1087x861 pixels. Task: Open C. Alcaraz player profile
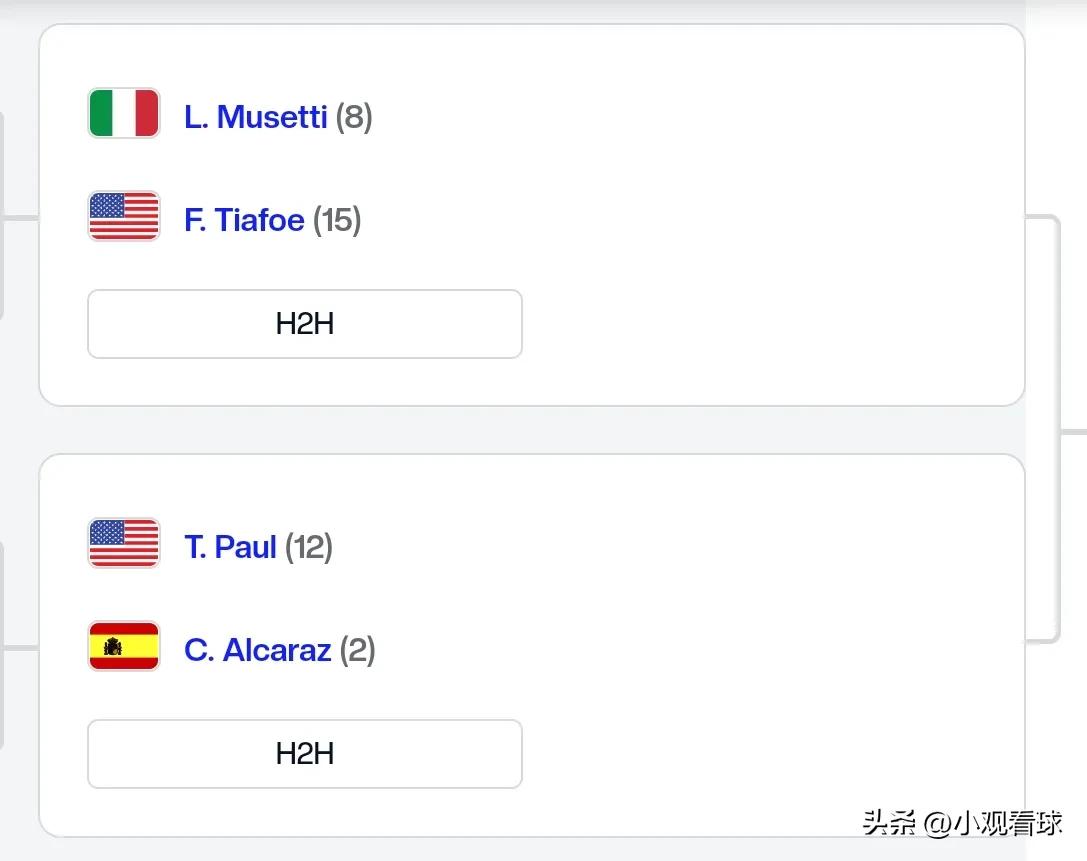(257, 650)
